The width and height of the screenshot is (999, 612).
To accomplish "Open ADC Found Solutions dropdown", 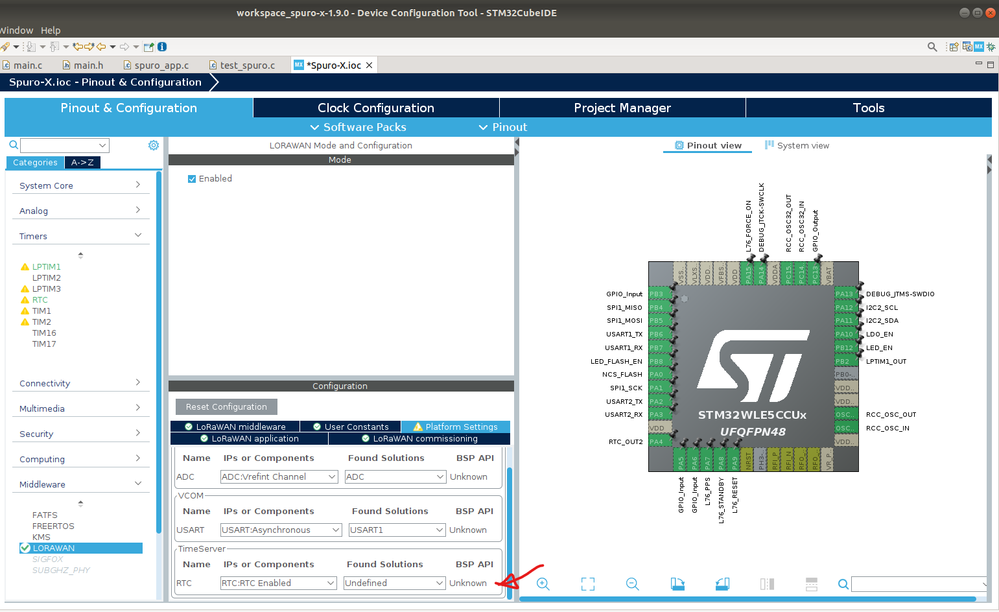I will coord(394,476).
